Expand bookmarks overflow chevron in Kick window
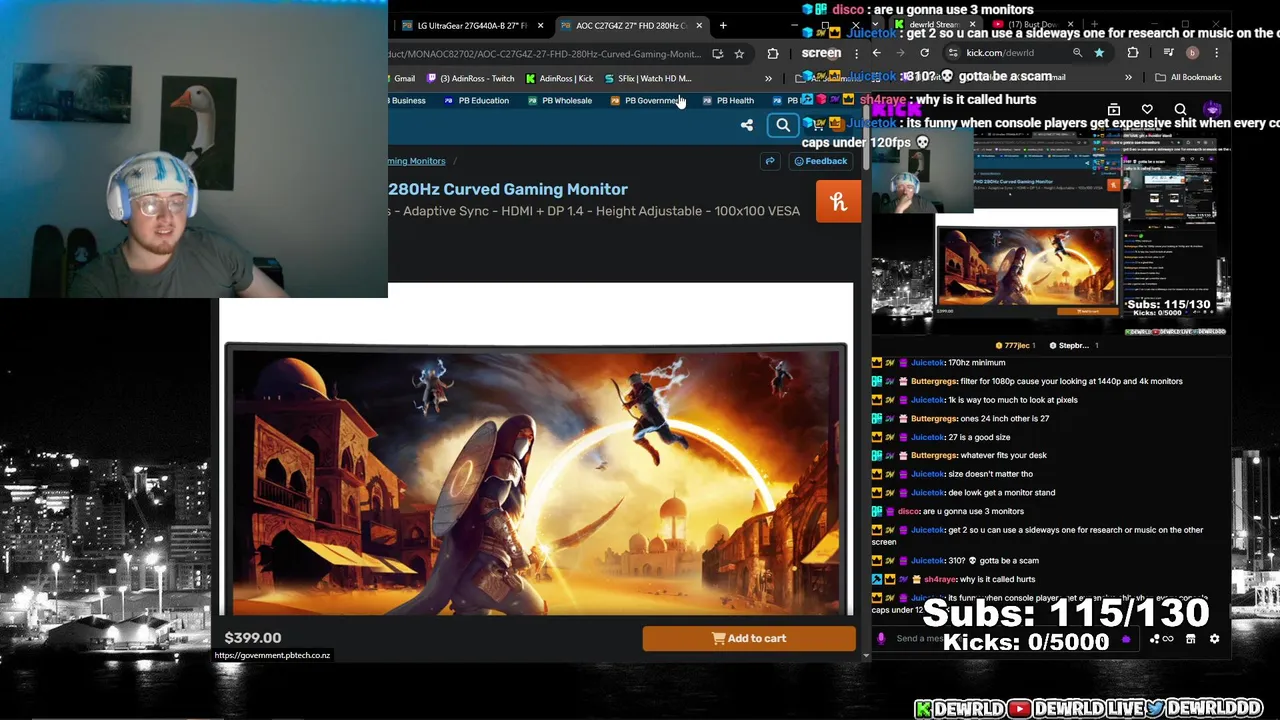 point(1128,77)
